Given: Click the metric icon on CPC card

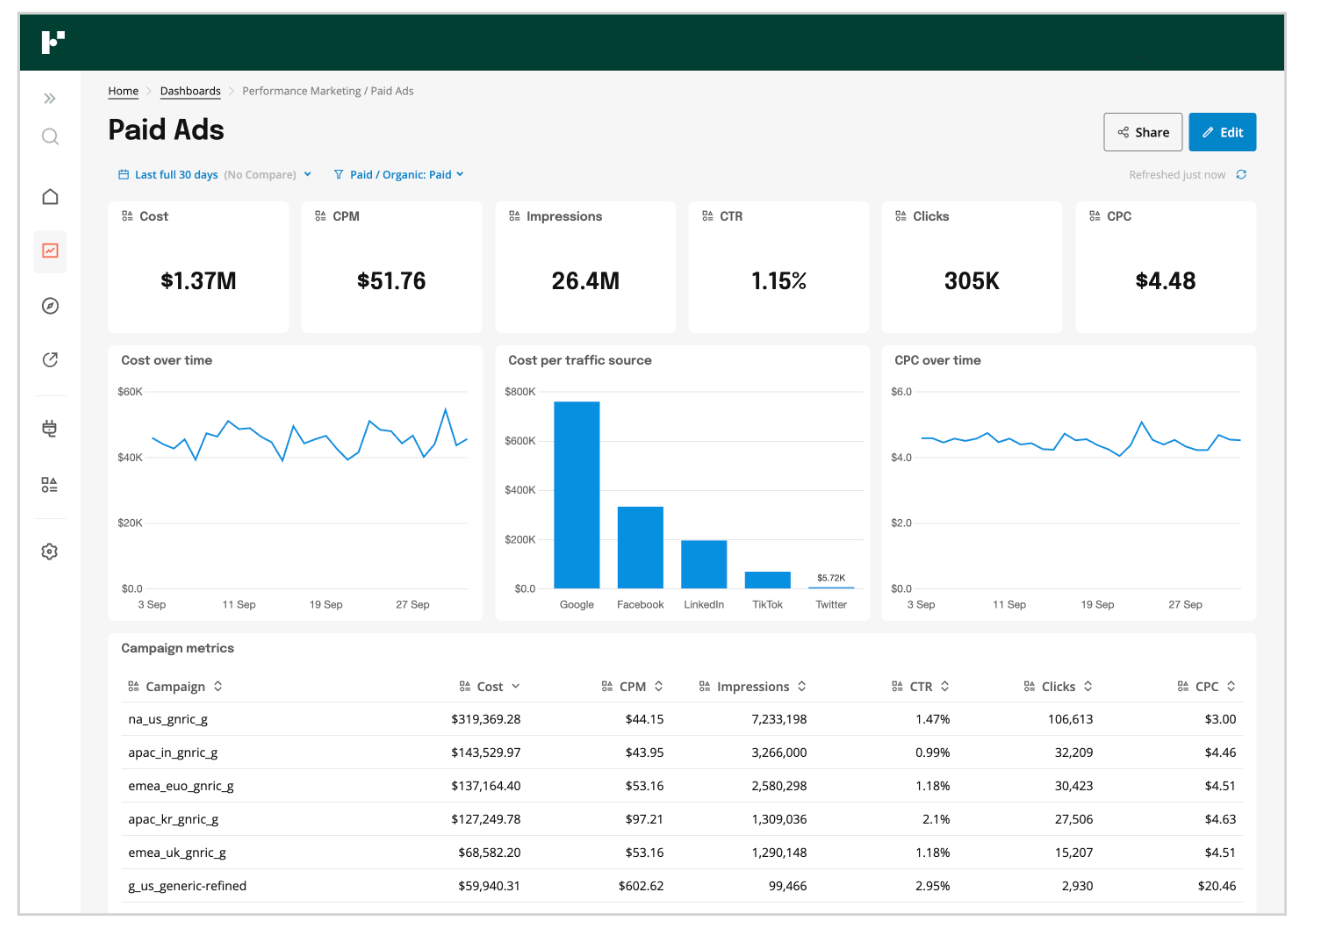Looking at the screenshot, I should 1094,216.
